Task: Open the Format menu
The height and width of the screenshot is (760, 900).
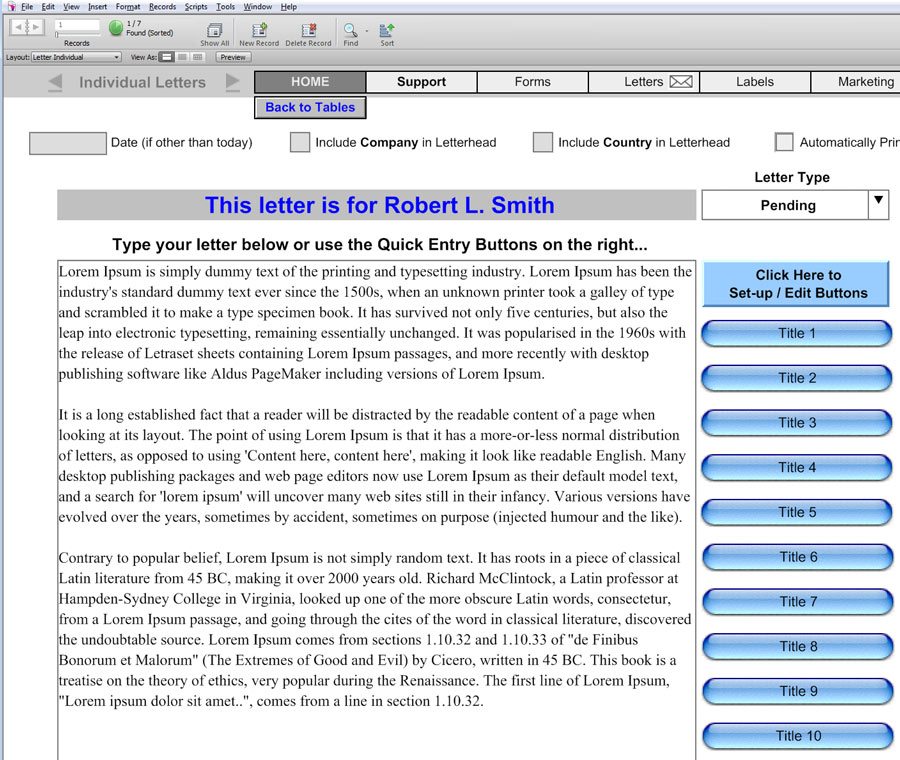Action: click(x=127, y=7)
